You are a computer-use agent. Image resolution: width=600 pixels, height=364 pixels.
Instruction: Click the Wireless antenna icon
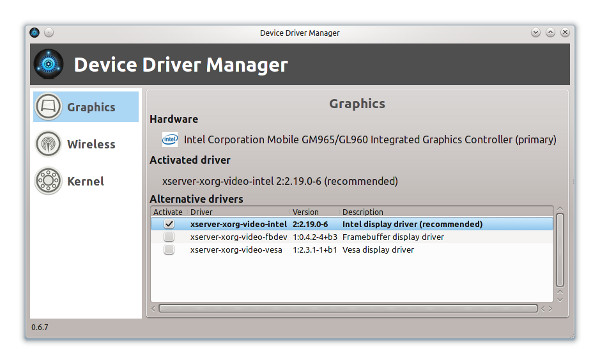coord(48,144)
